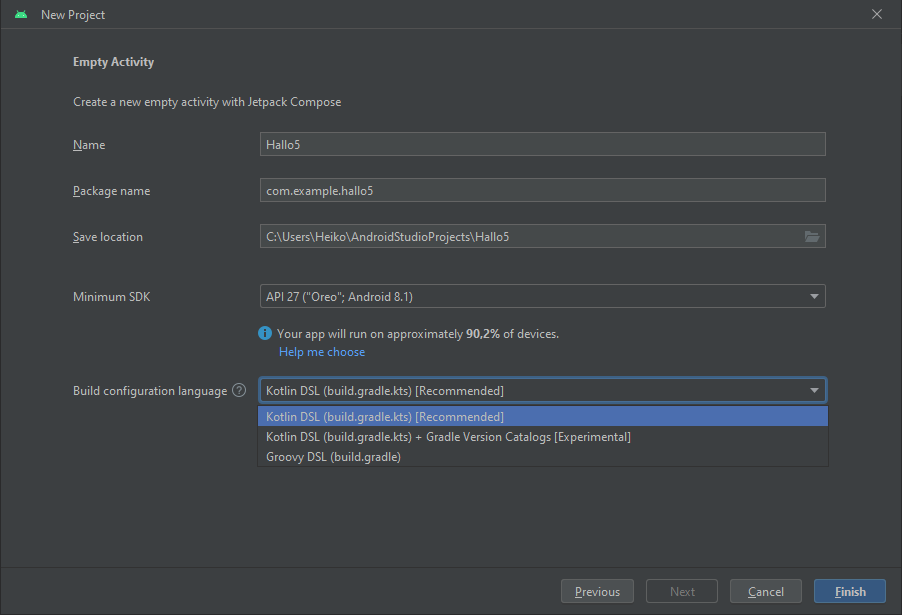This screenshot has width=902, height=615.
Task: Click the Empty Activity heading
Action: pos(113,62)
